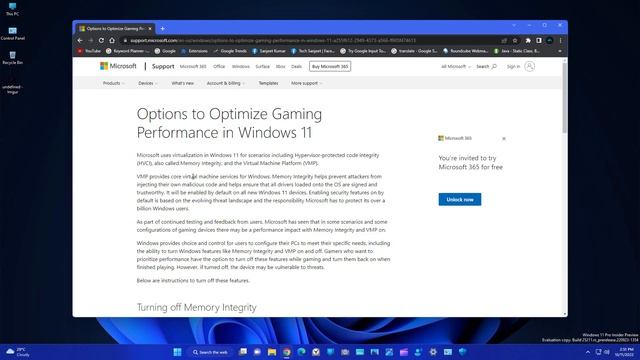Expand the All Microsoft dropdown
The width and height of the screenshot is (640, 360).
tap(456, 67)
